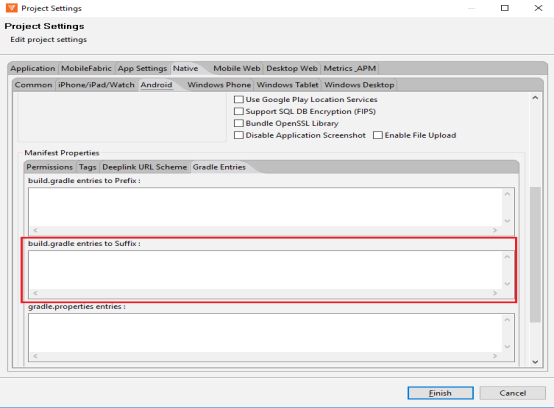Enable File Upload checkbox
Image resolution: width=554 pixels, height=408 pixels.
pos(378,135)
